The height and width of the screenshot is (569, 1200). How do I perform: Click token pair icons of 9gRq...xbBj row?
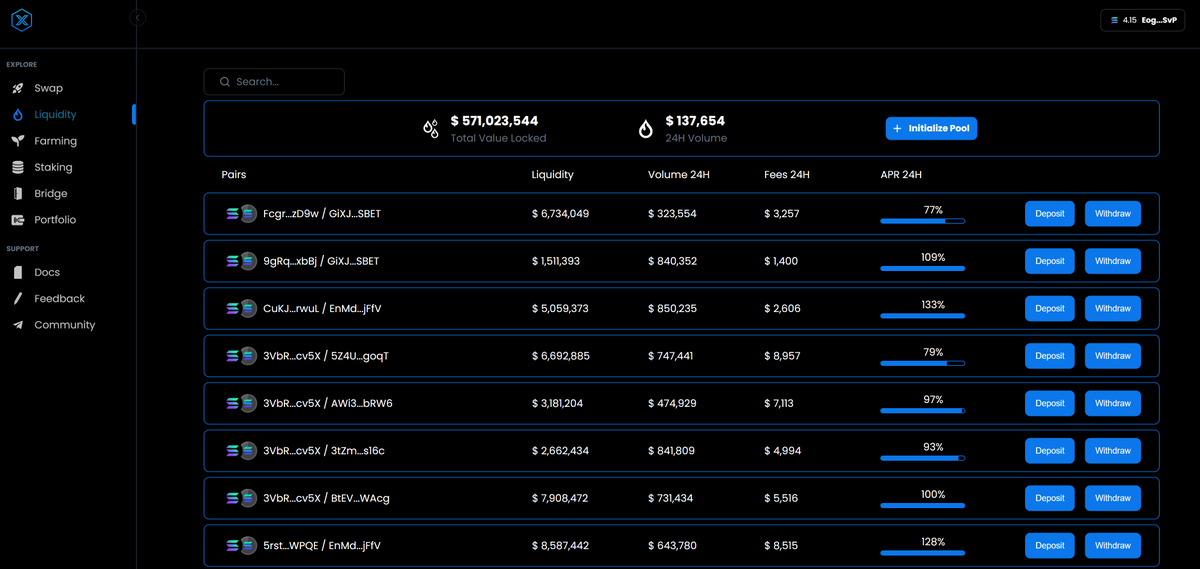coord(241,261)
